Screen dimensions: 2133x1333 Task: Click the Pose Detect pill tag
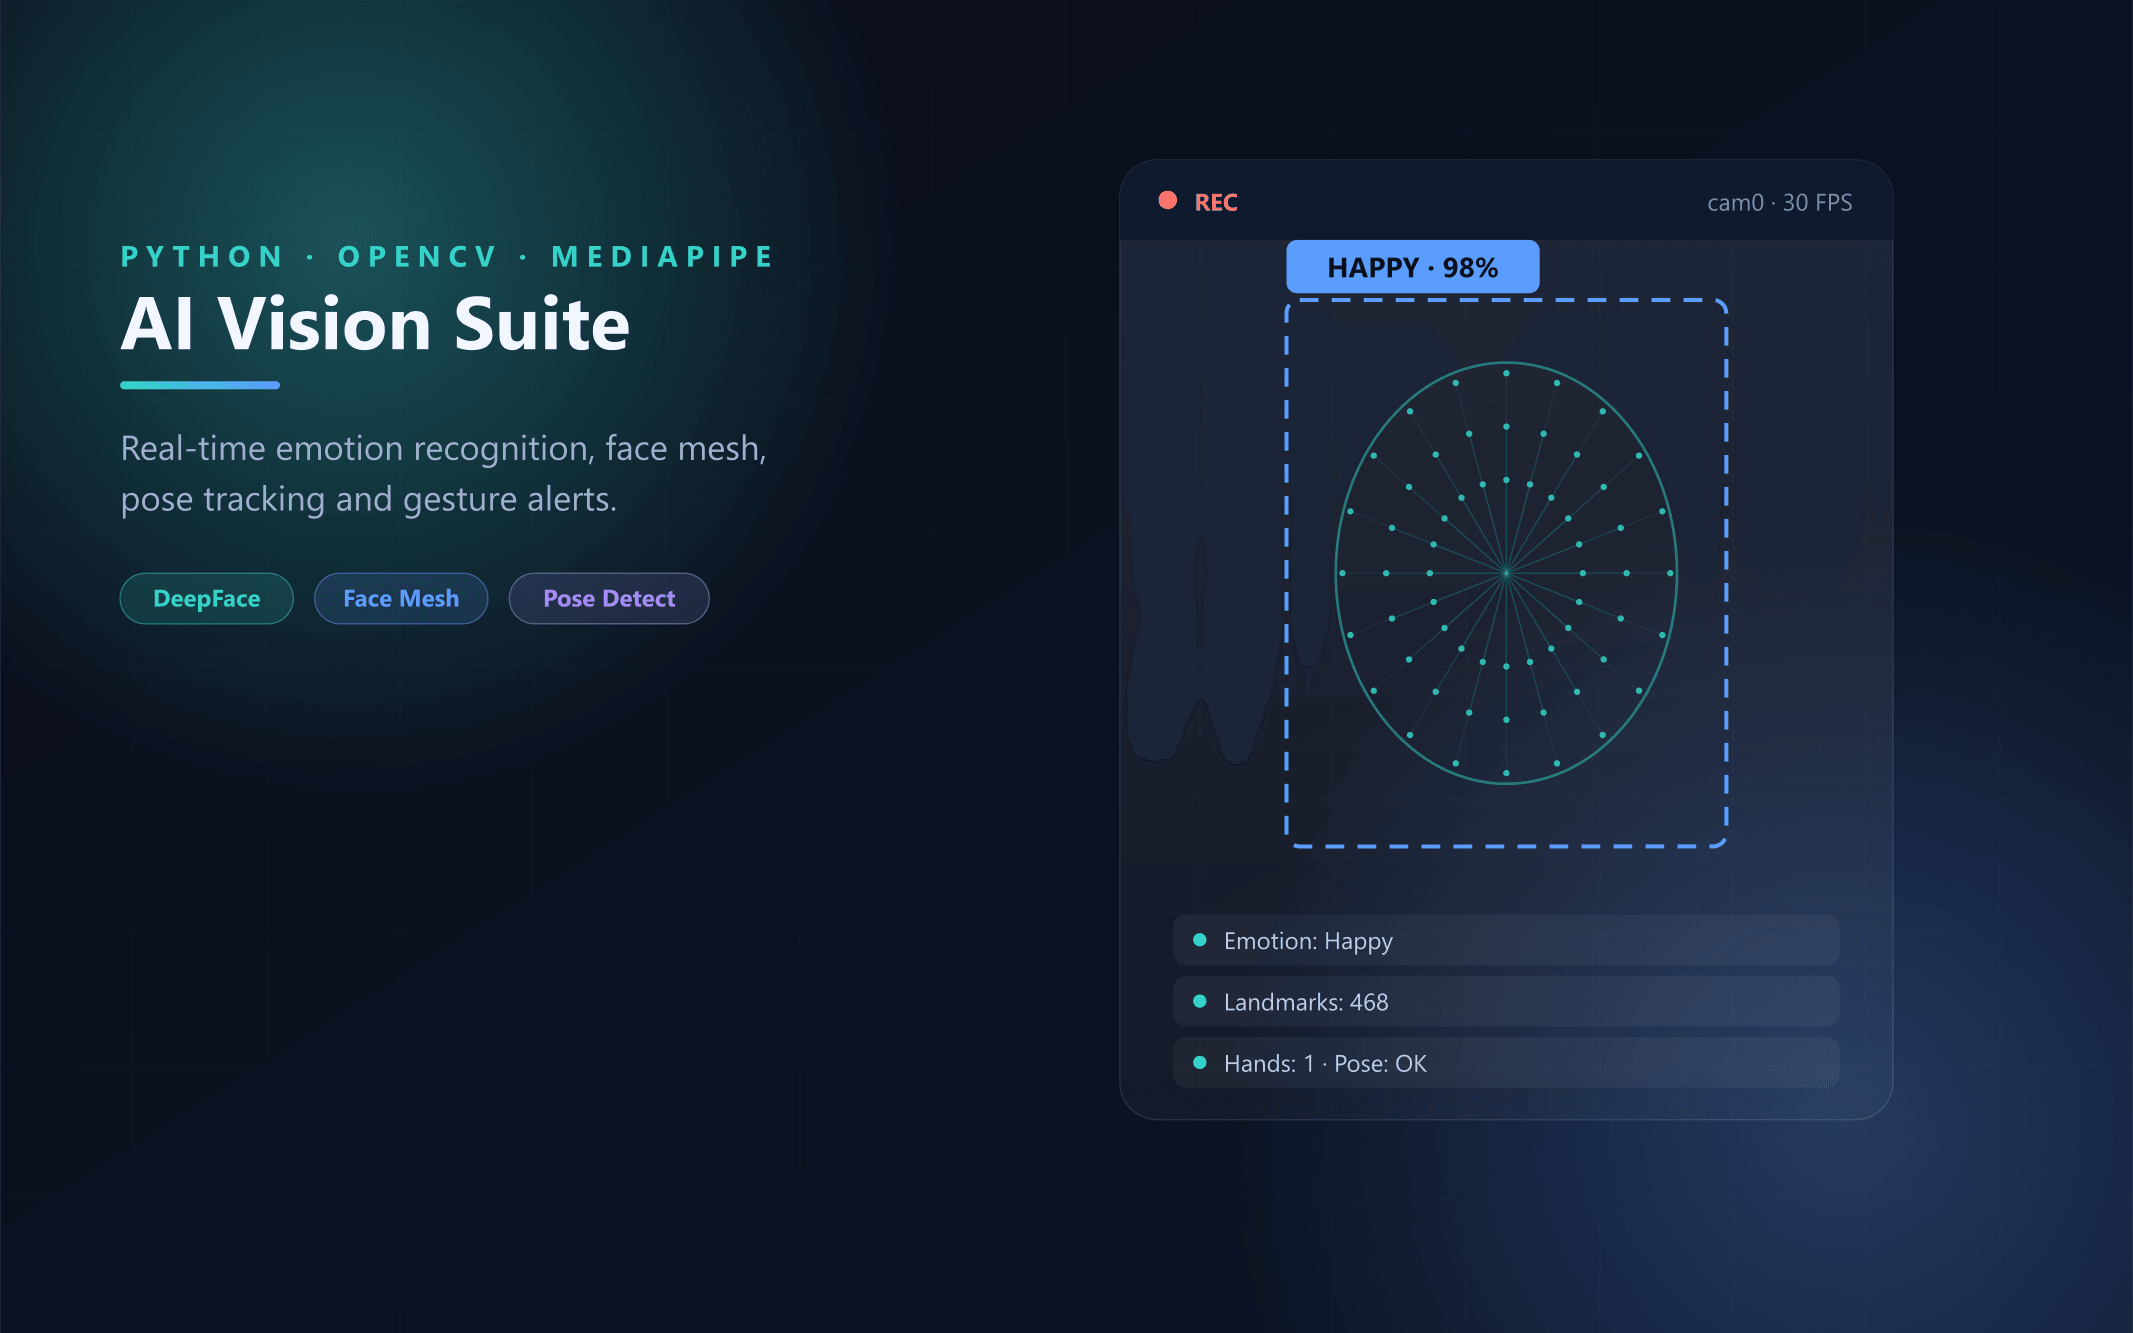(609, 598)
